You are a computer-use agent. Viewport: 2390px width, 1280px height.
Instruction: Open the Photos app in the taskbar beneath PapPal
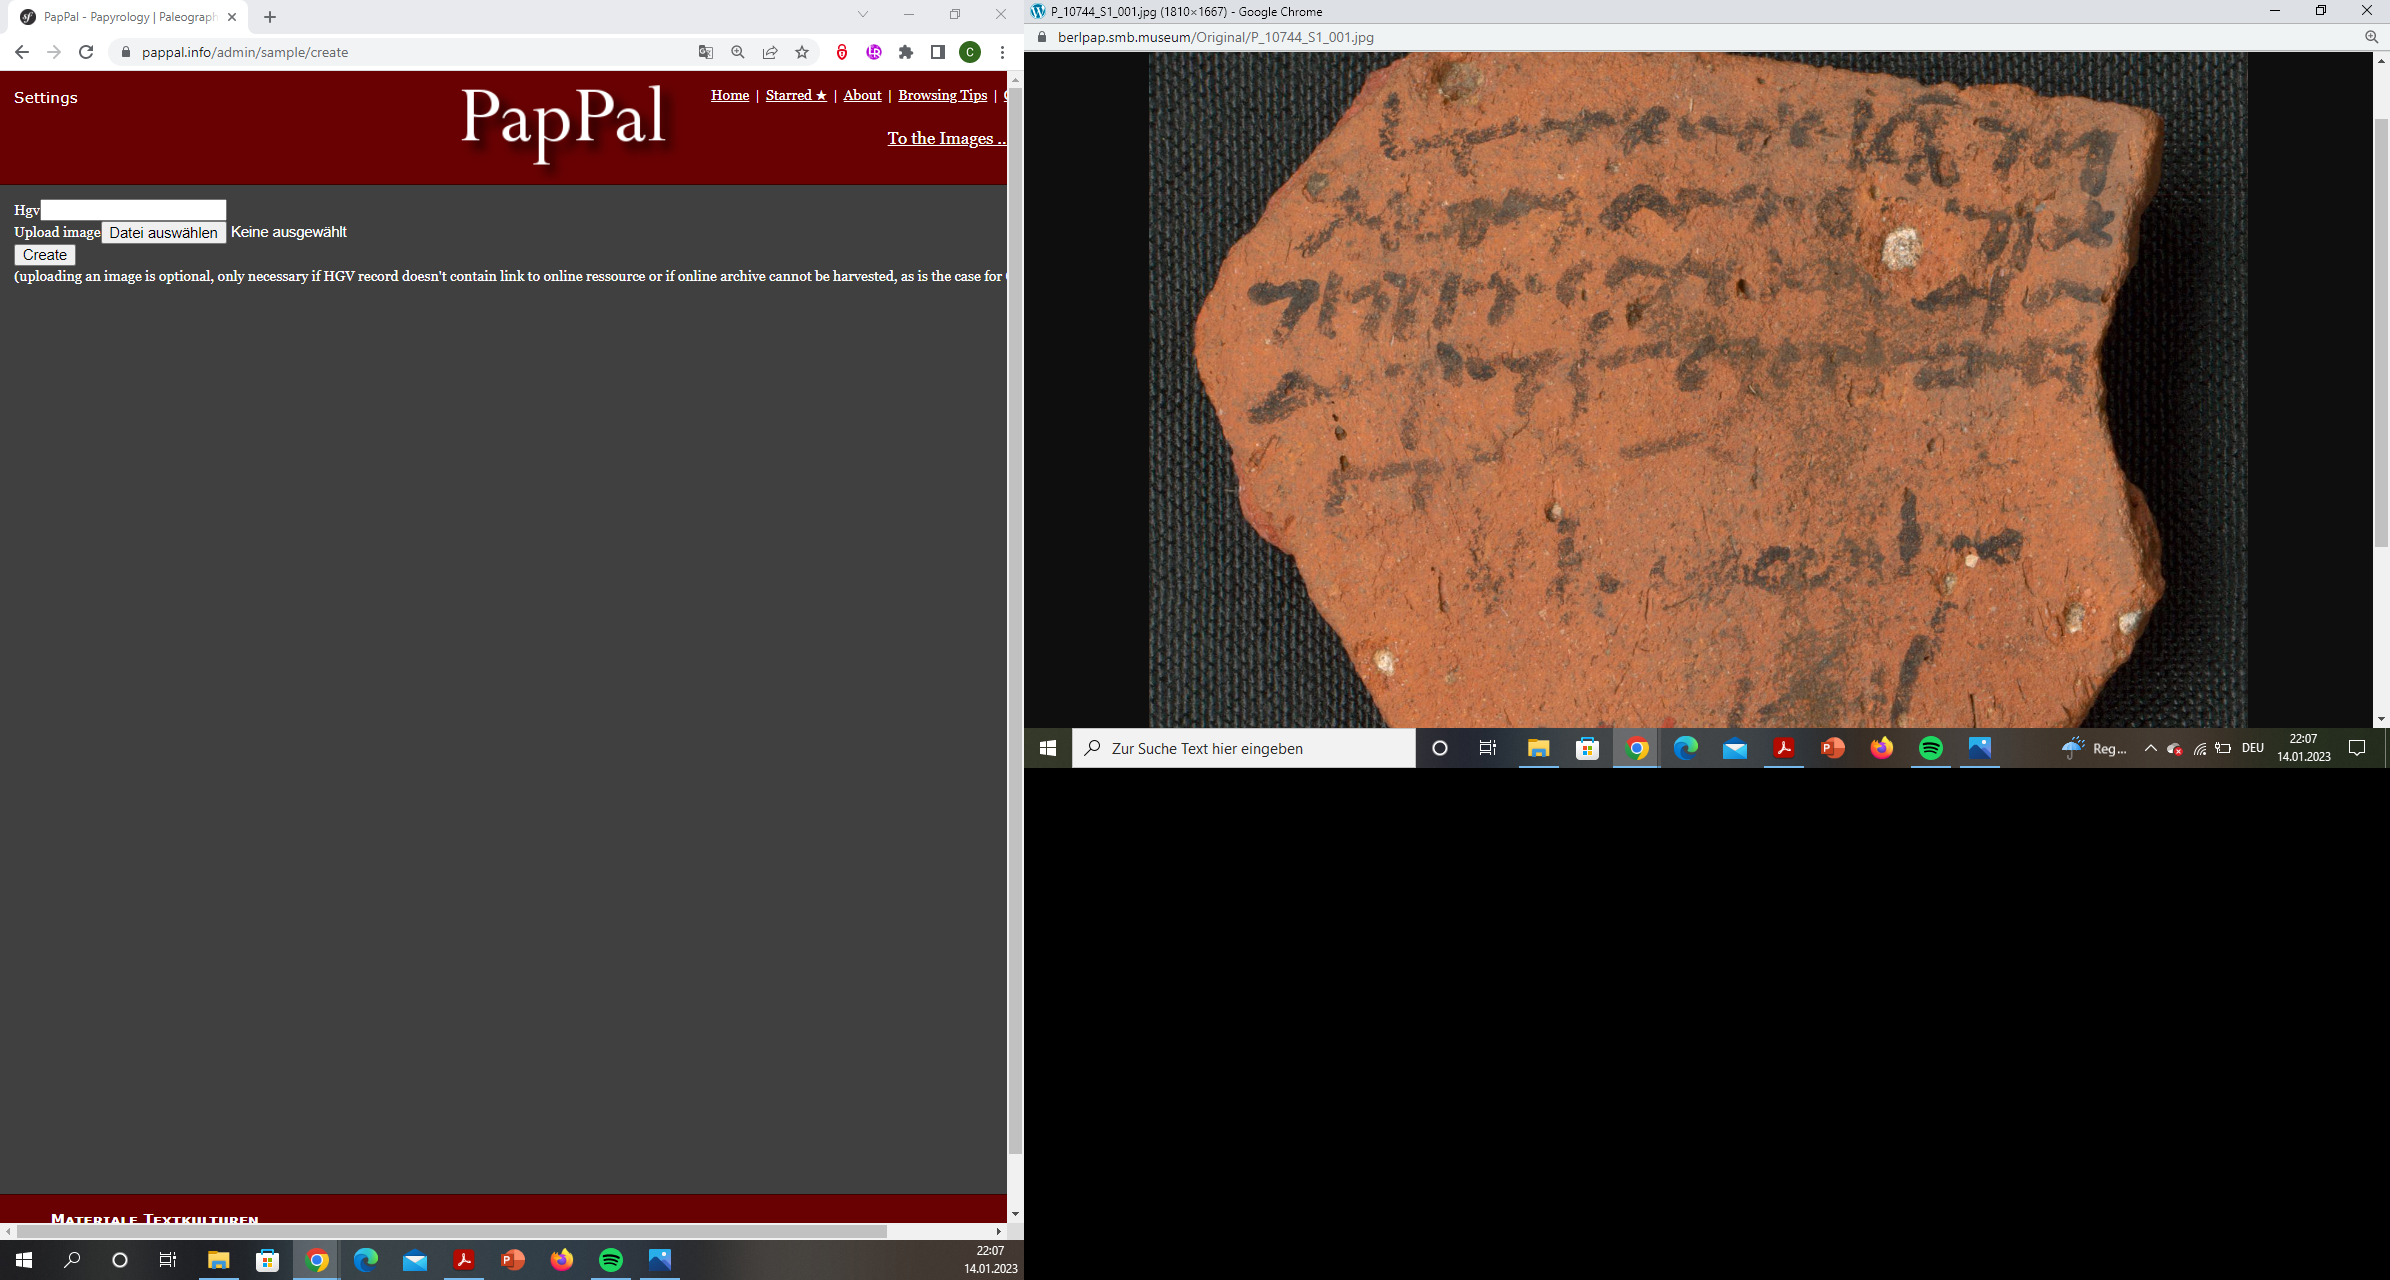click(660, 1260)
